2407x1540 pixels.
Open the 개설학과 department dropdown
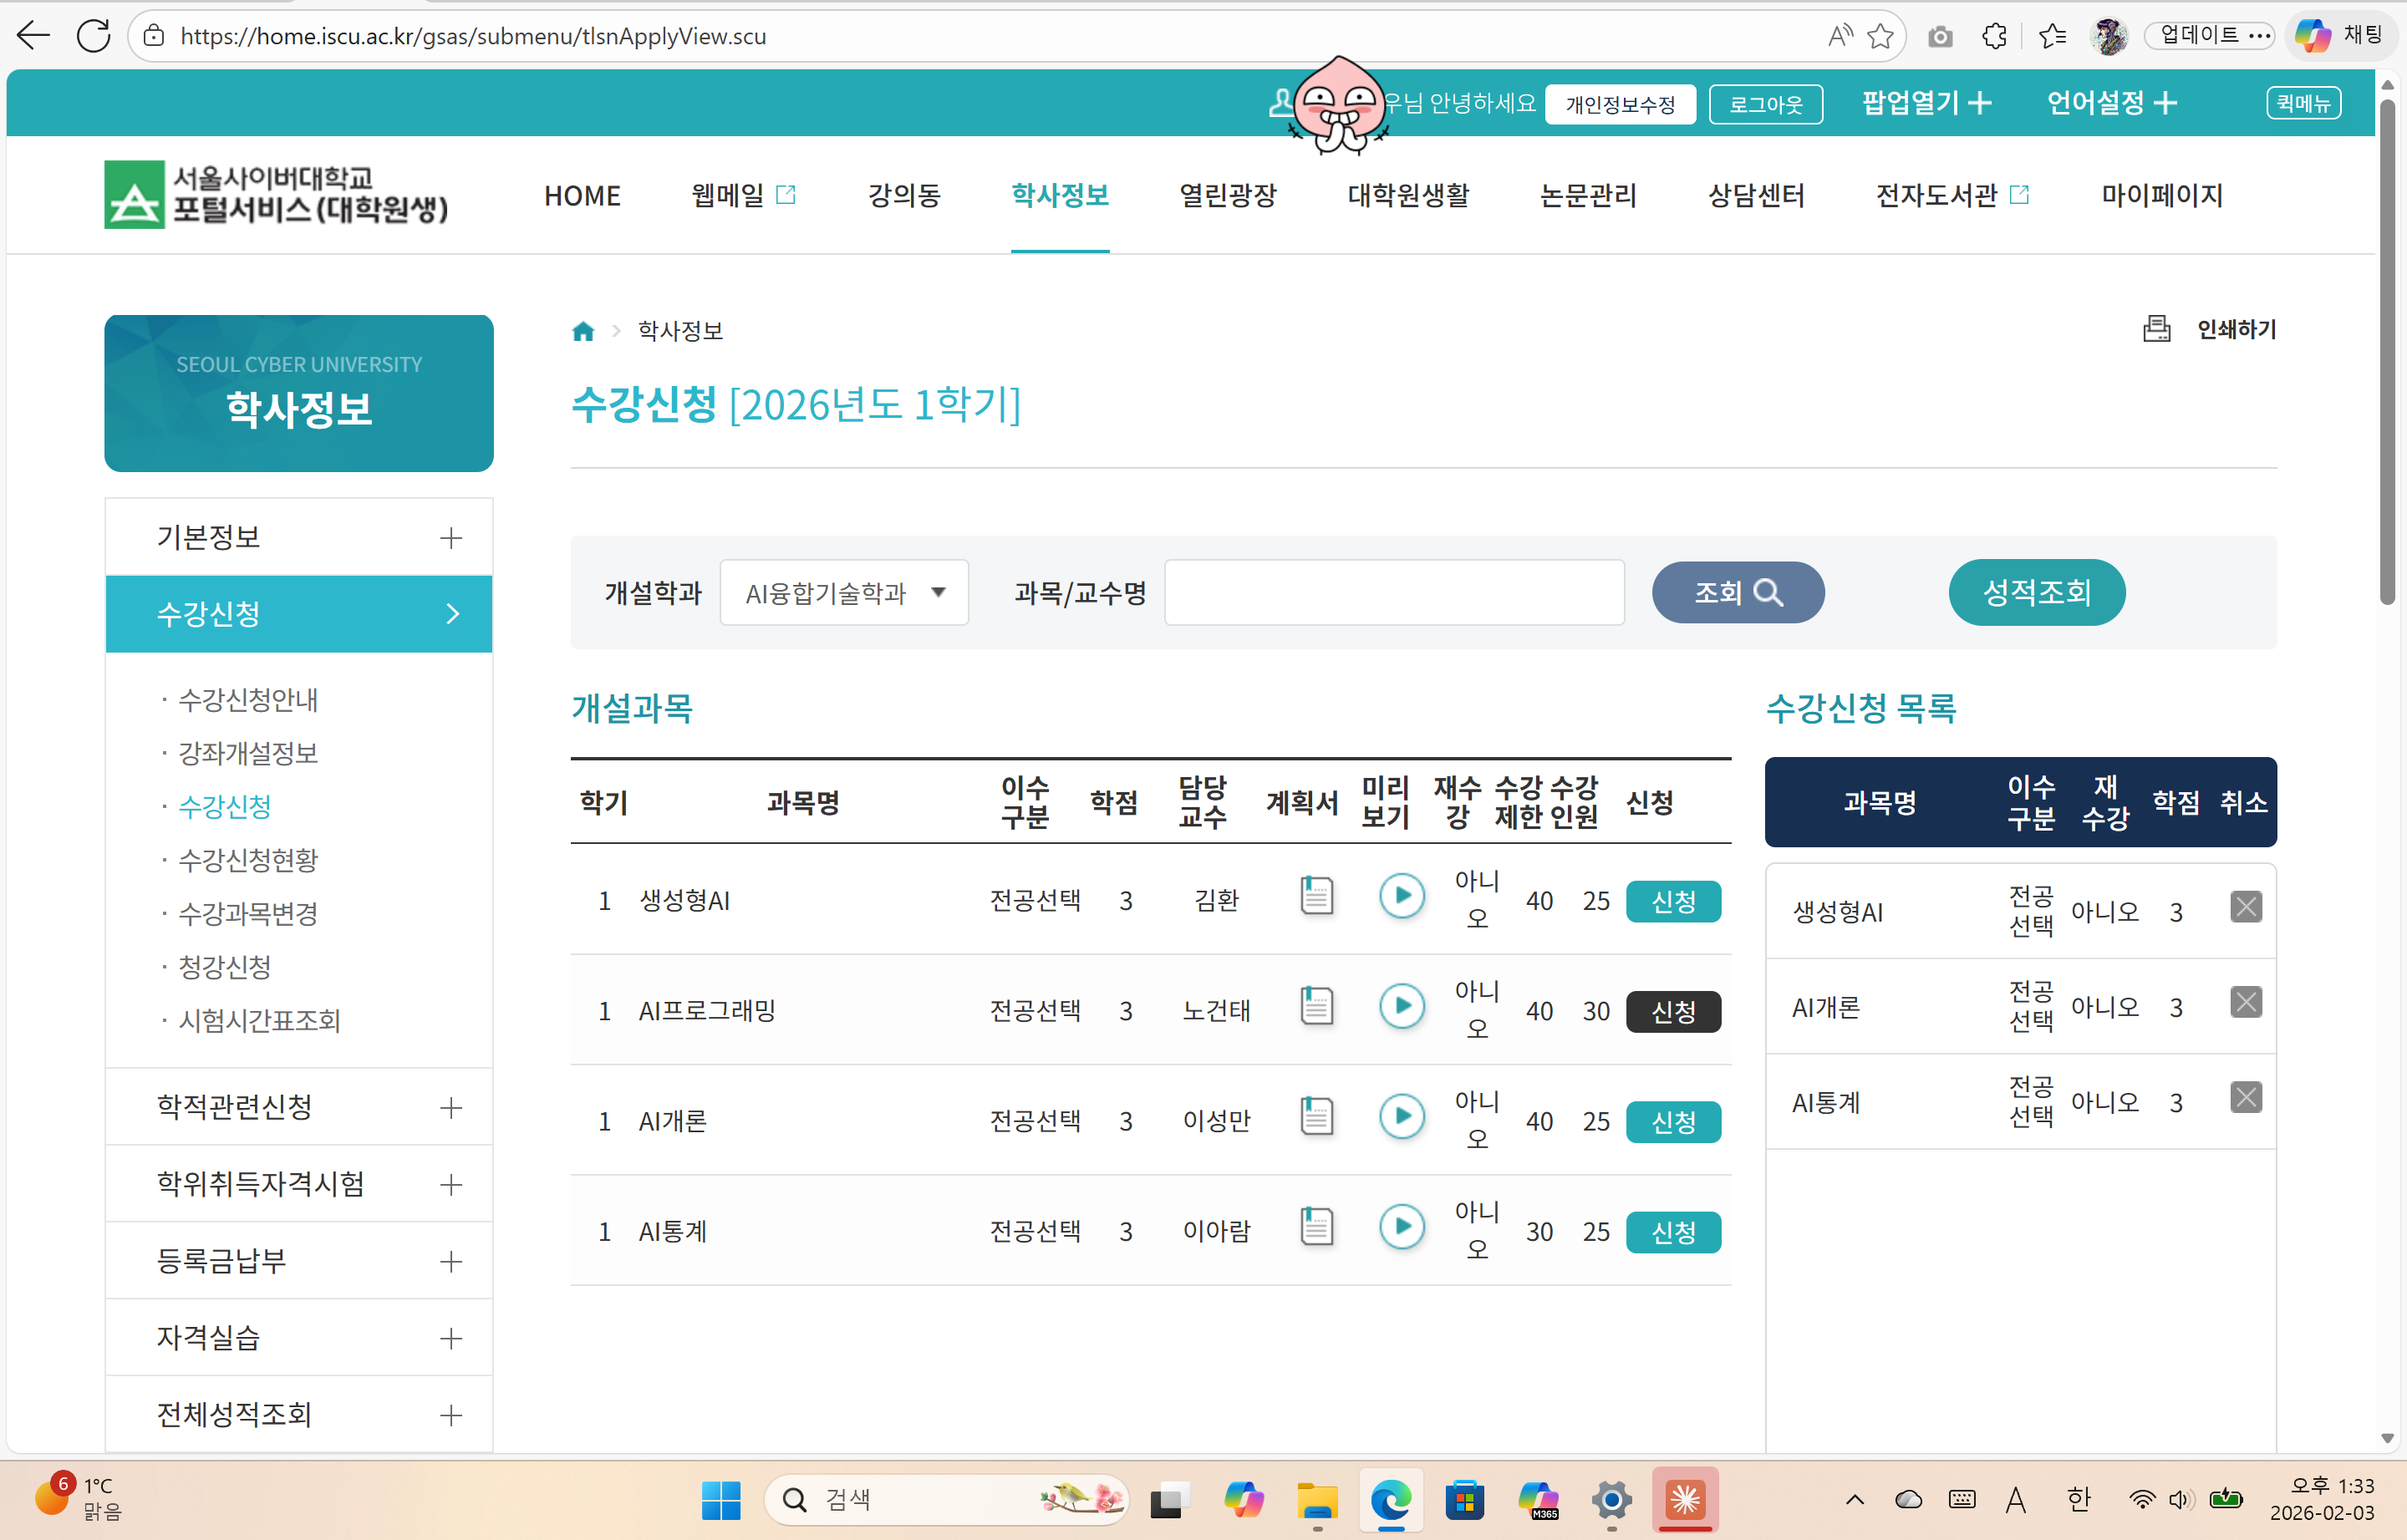tap(843, 593)
